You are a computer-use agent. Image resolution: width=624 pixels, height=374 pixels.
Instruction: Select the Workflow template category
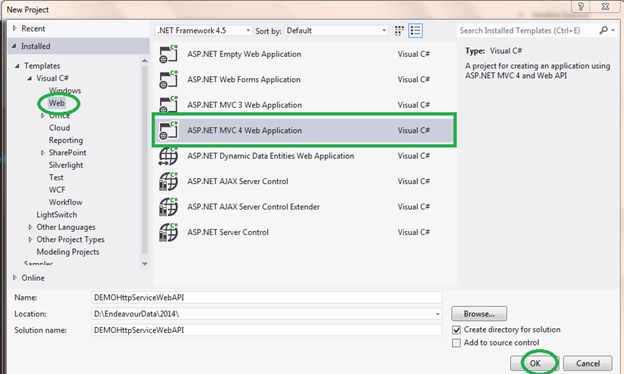(x=66, y=202)
